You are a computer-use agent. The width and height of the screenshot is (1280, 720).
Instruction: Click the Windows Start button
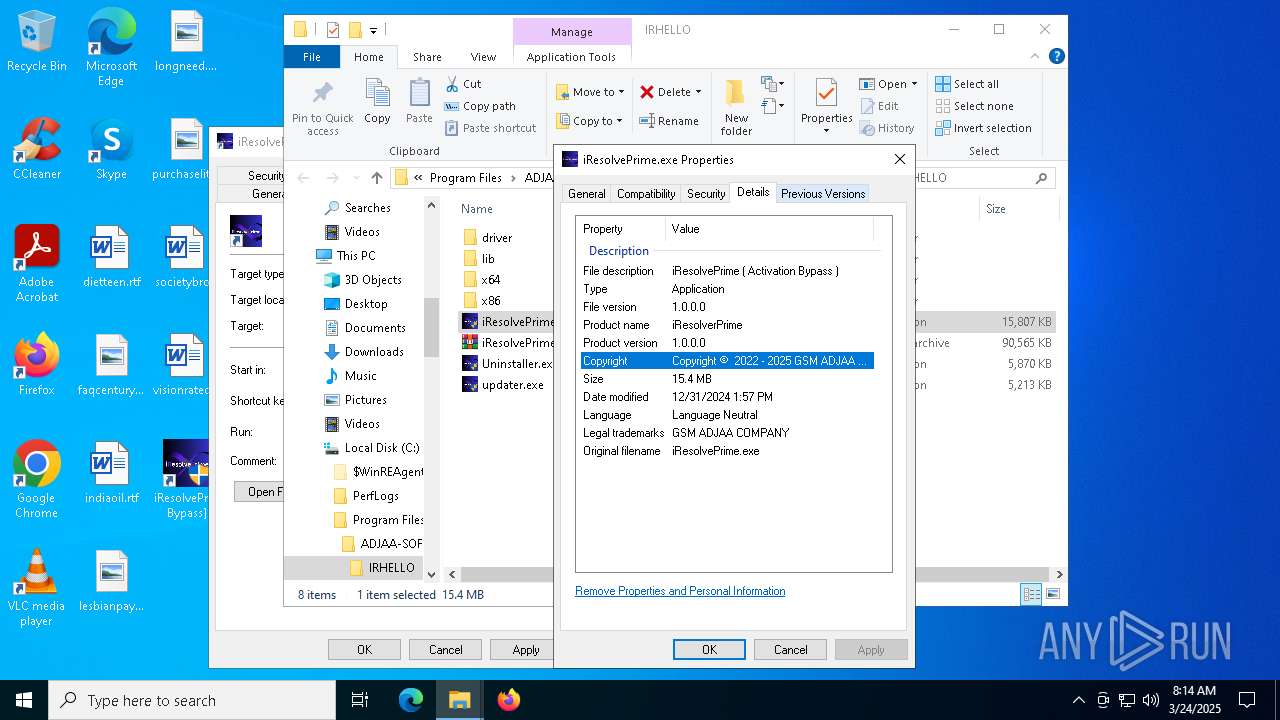[24, 700]
